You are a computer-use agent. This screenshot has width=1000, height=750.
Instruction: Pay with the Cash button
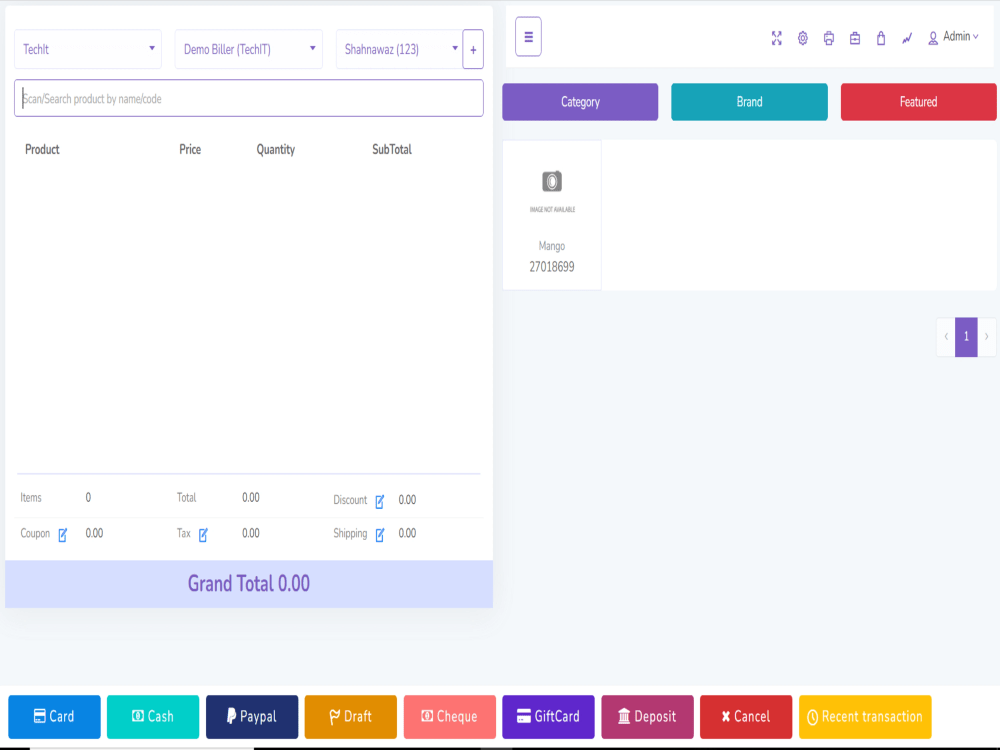click(x=152, y=716)
